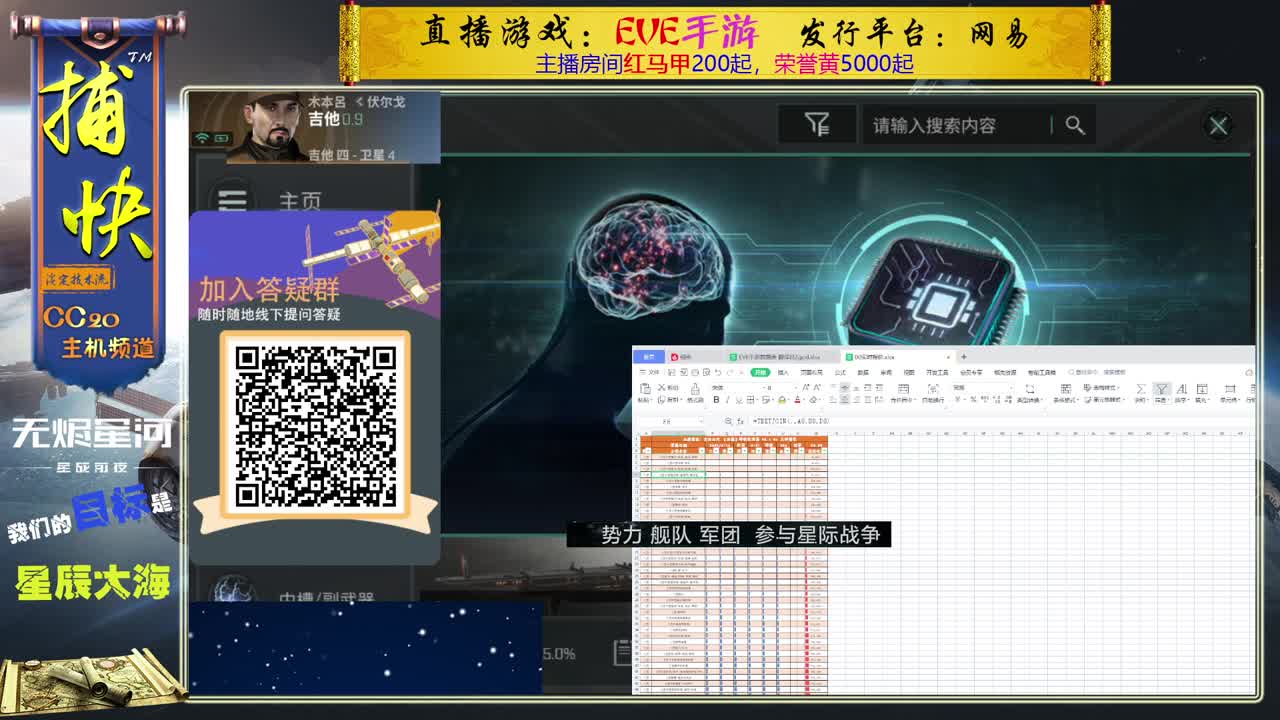Activate the Filter icon in the ribbon
The height and width of the screenshot is (720, 1280).
[x=1162, y=389]
